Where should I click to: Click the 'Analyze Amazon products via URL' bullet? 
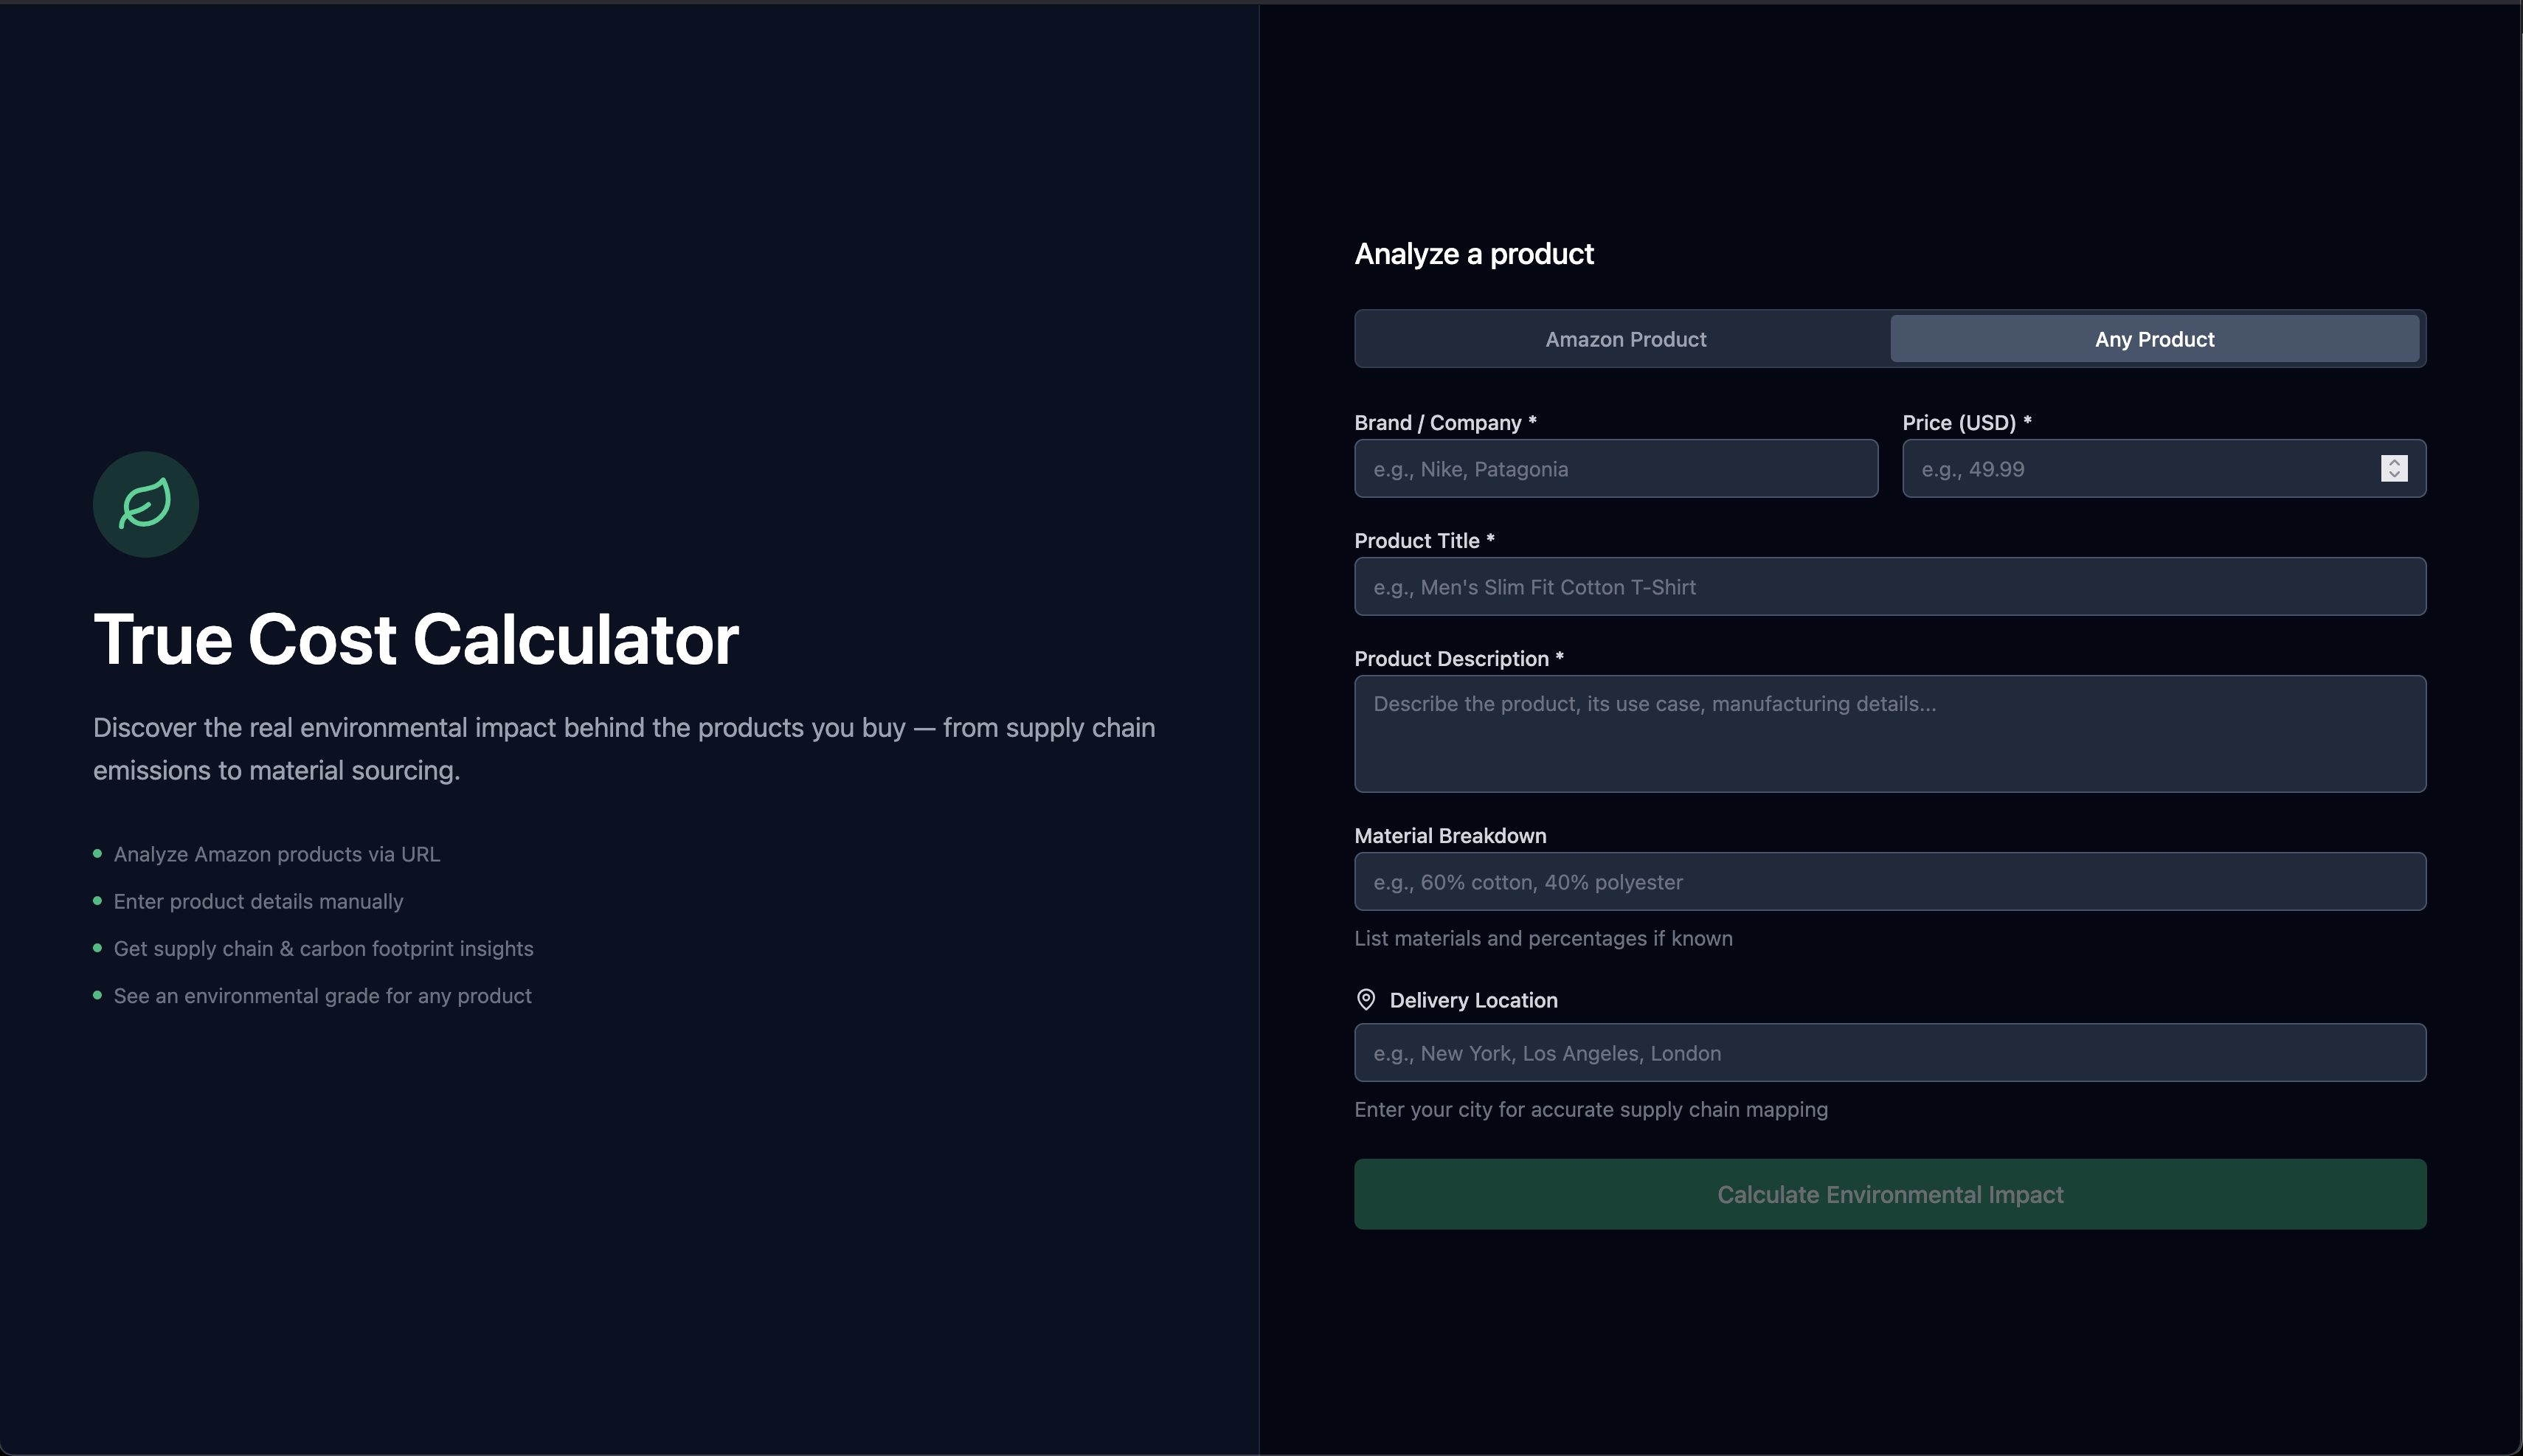click(x=277, y=854)
